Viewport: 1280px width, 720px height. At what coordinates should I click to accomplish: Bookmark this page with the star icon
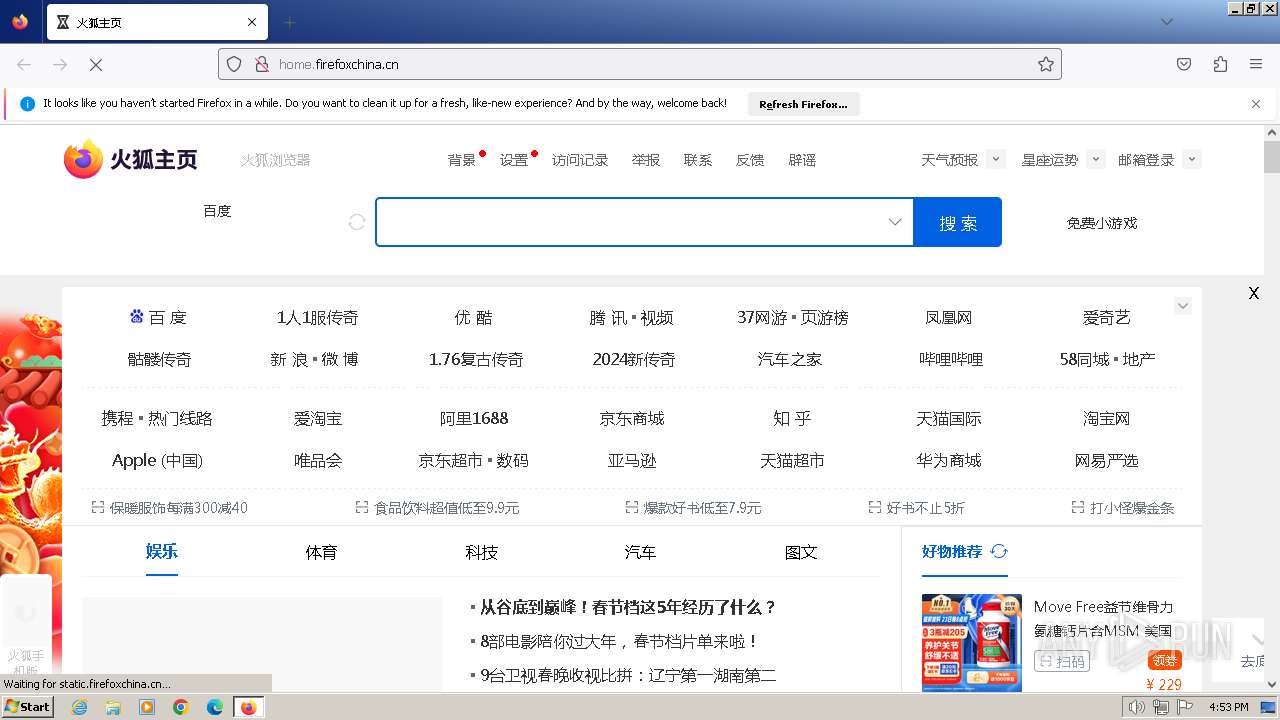pyautogui.click(x=1046, y=64)
